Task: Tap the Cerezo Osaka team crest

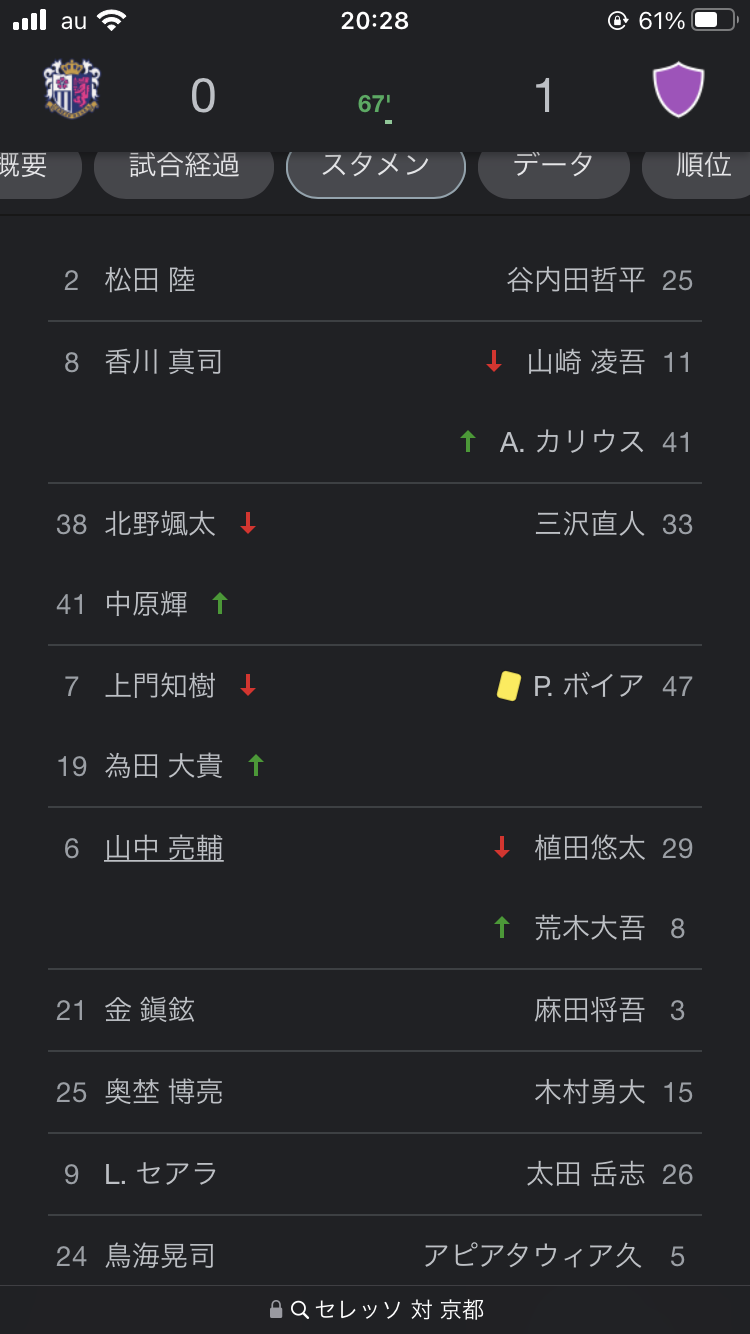Action: 72,88
